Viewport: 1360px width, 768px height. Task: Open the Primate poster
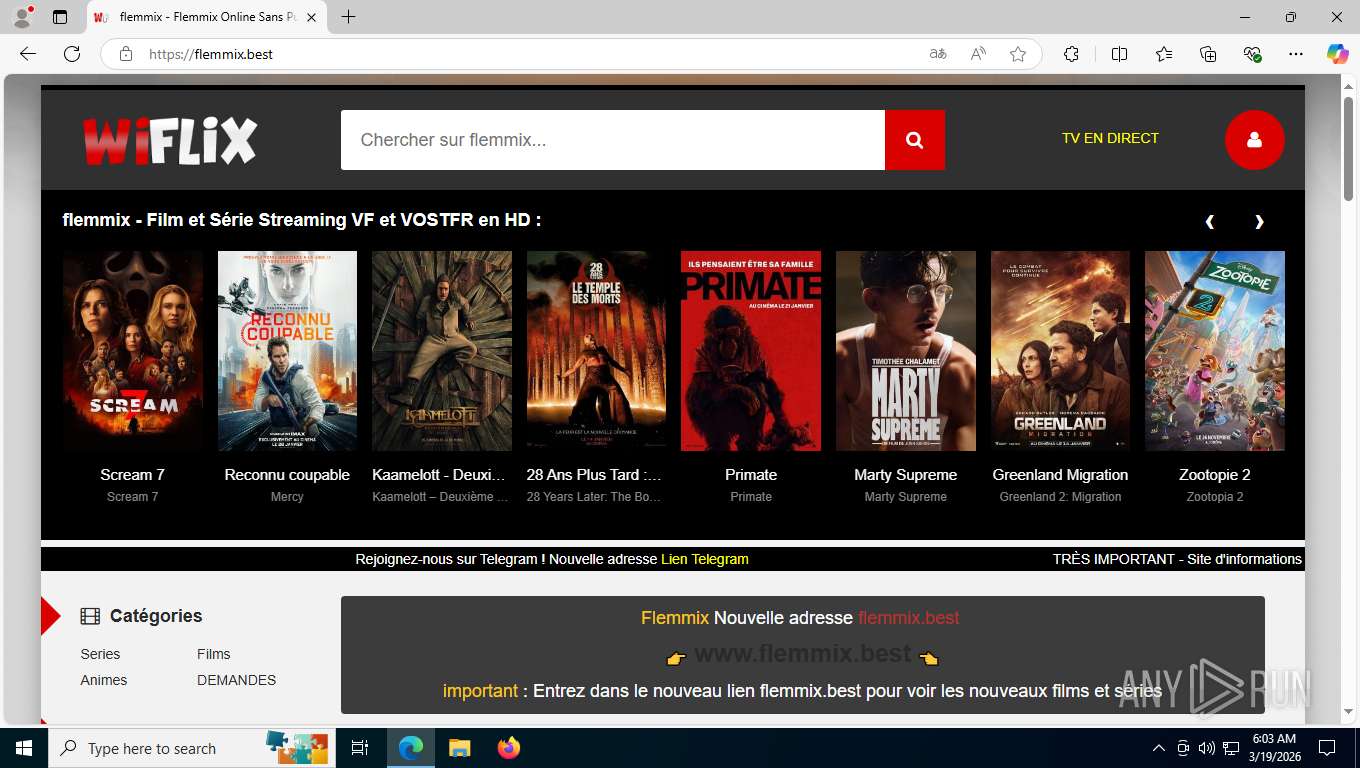point(751,351)
